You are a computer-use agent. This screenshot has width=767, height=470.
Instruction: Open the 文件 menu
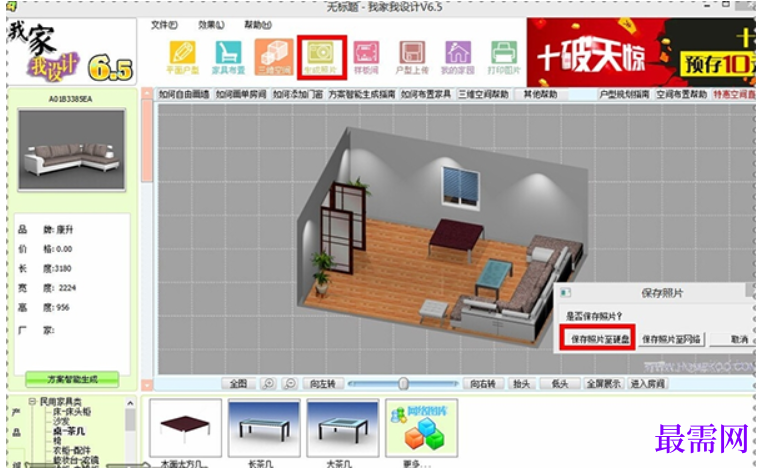click(x=164, y=25)
